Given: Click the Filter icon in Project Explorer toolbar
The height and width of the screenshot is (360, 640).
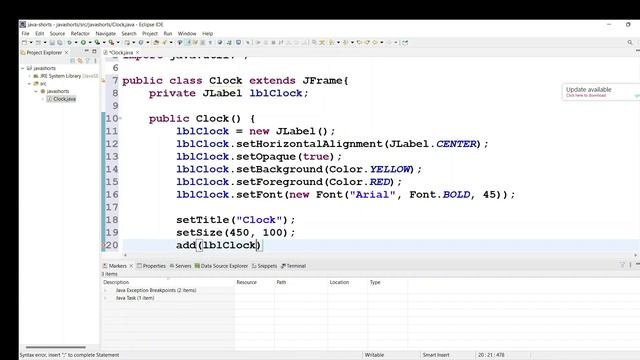Looking at the screenshot, I should (87, 61).
